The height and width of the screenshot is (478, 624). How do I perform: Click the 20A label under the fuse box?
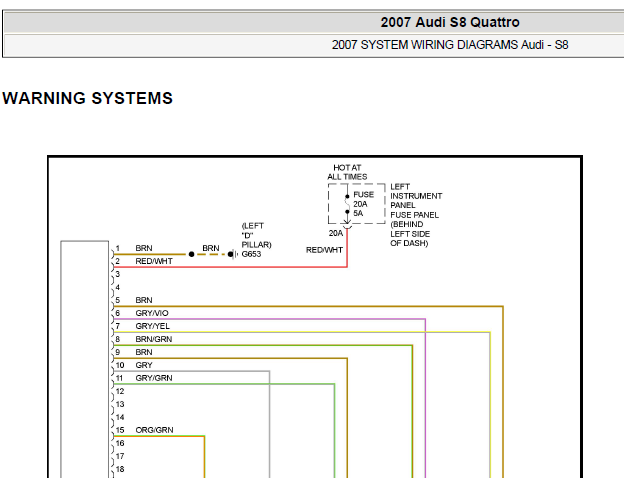pyautogui.click(x=335, y=233)
